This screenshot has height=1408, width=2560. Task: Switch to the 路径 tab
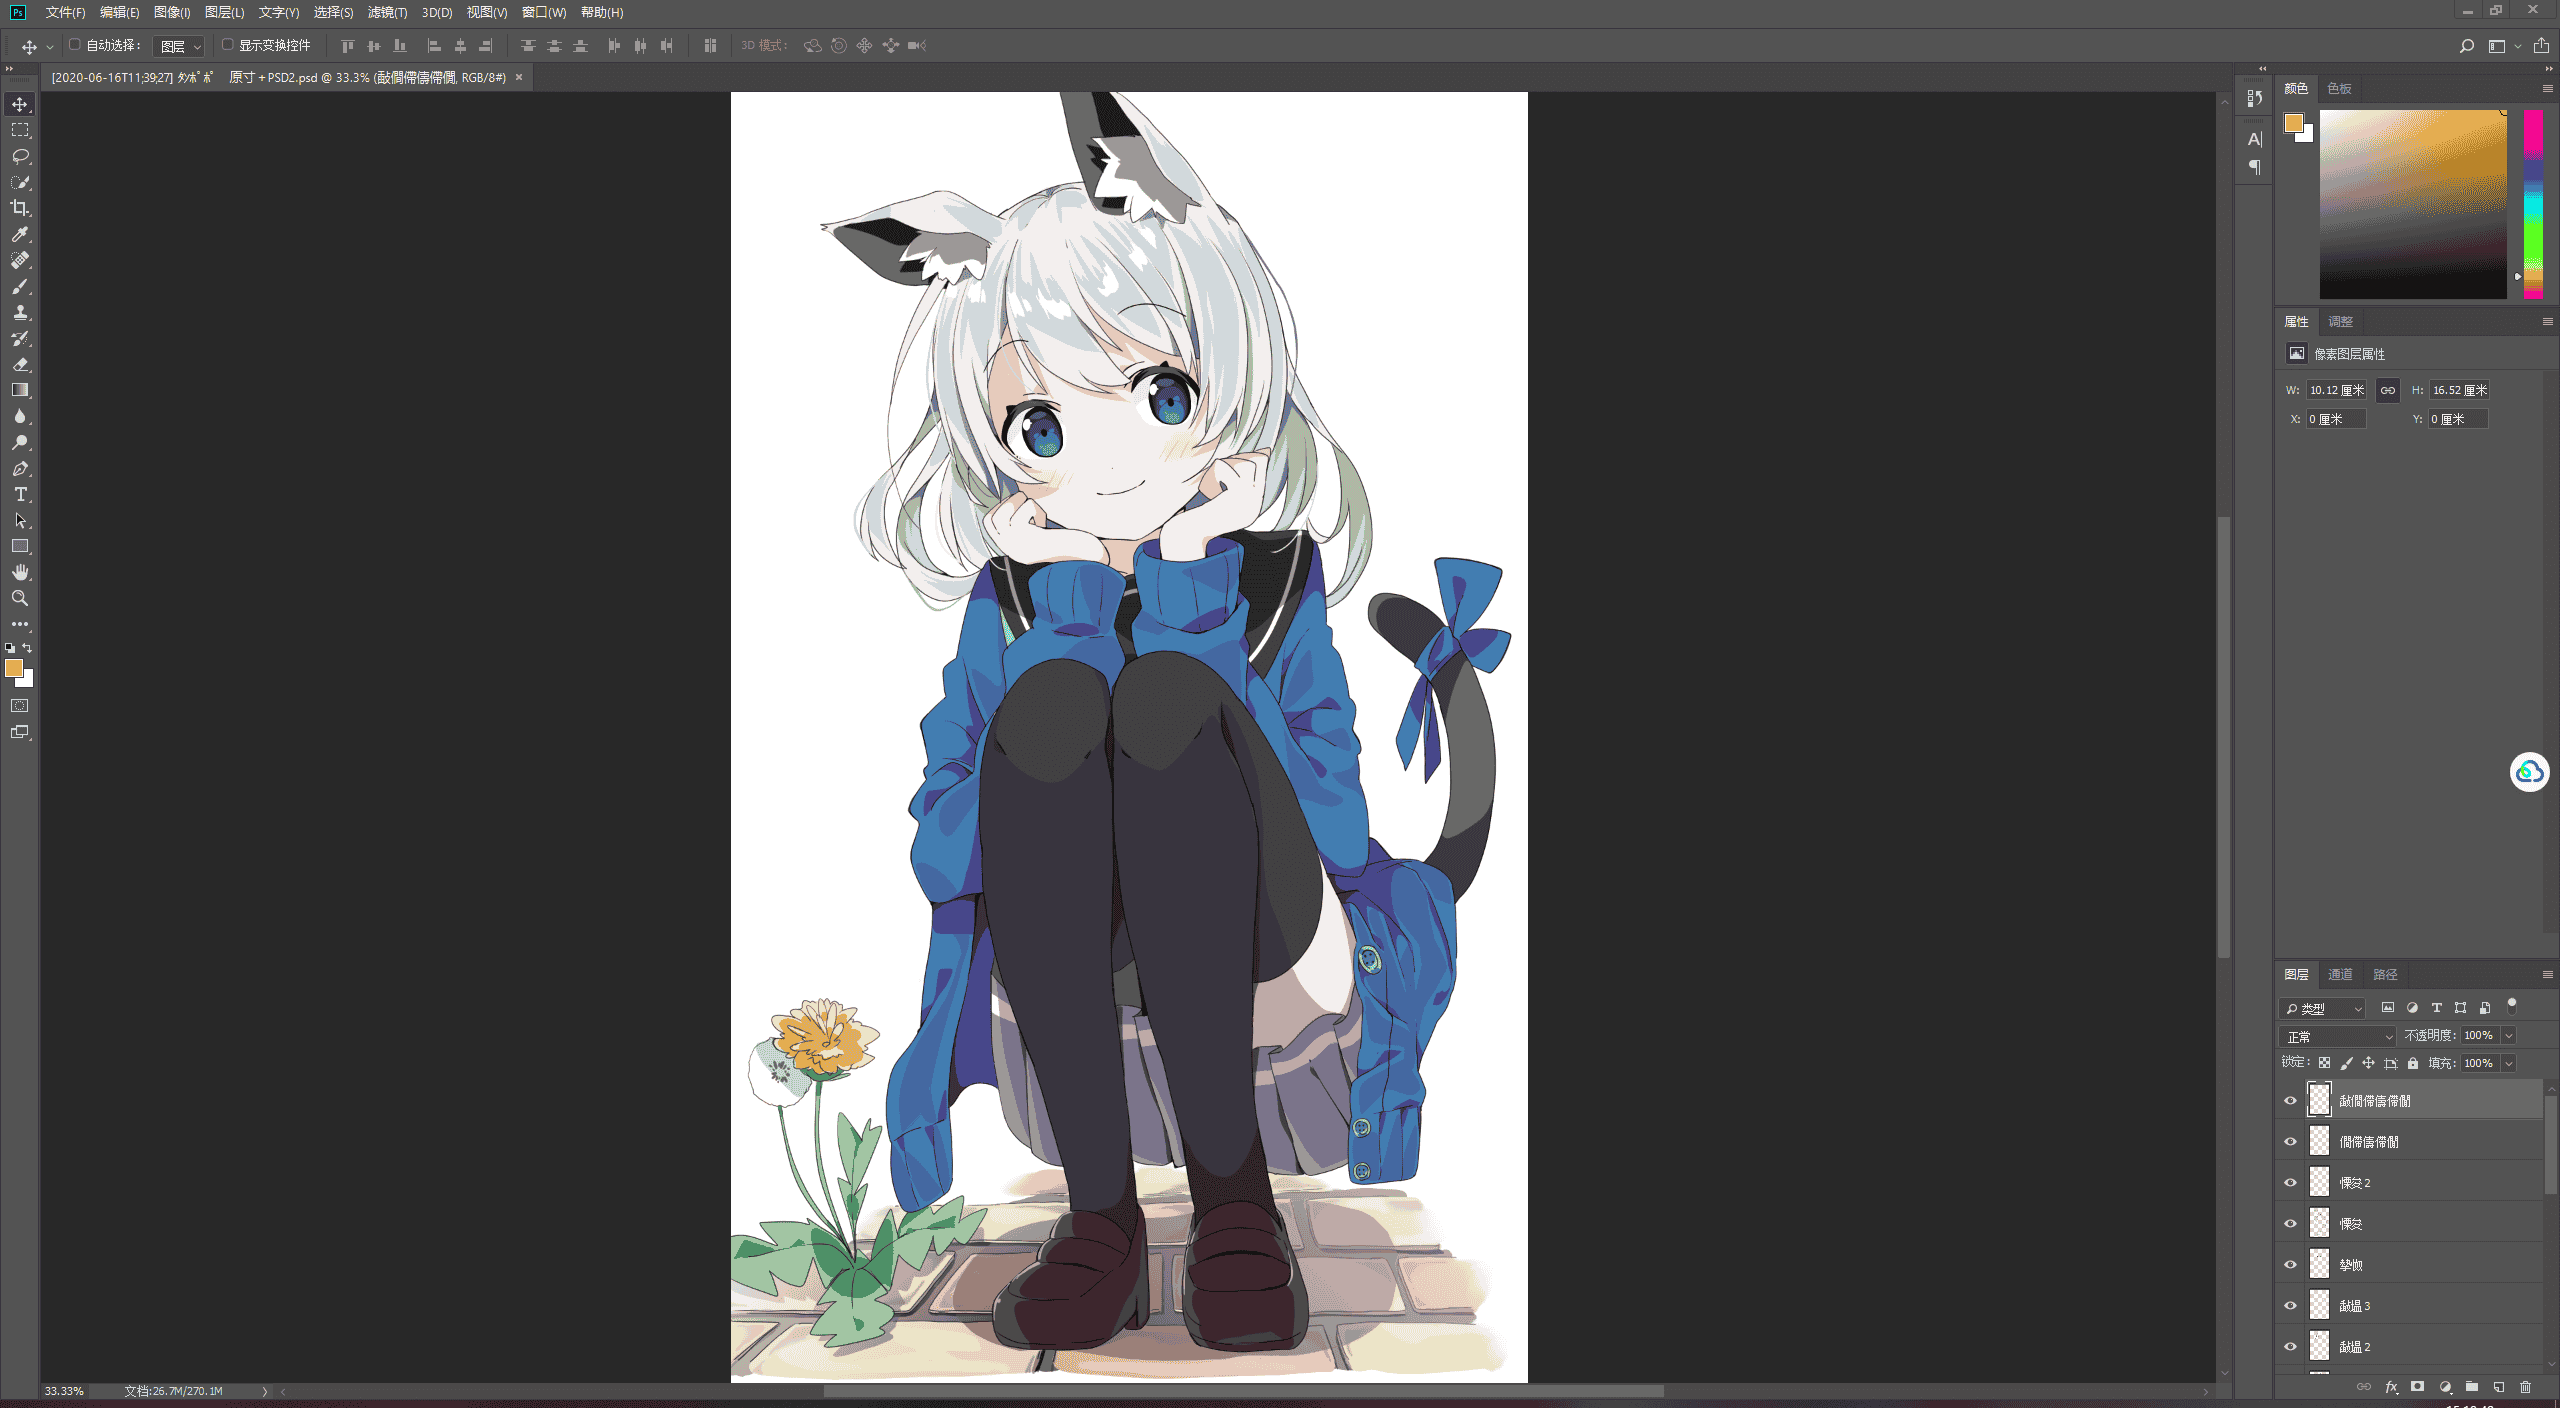pyautogui.click(x=2385, y=975)
